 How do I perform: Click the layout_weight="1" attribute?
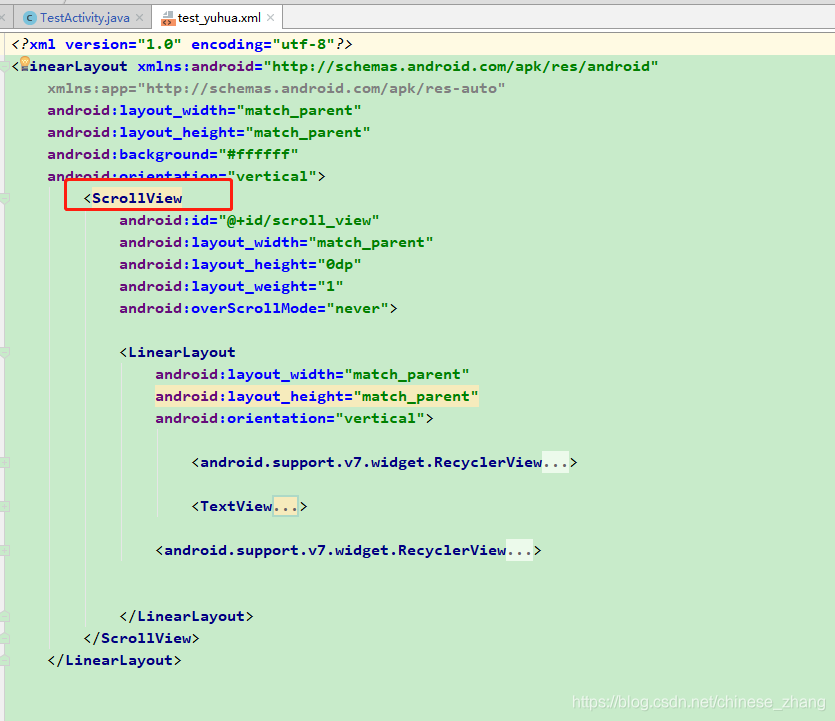coord(231,286)
